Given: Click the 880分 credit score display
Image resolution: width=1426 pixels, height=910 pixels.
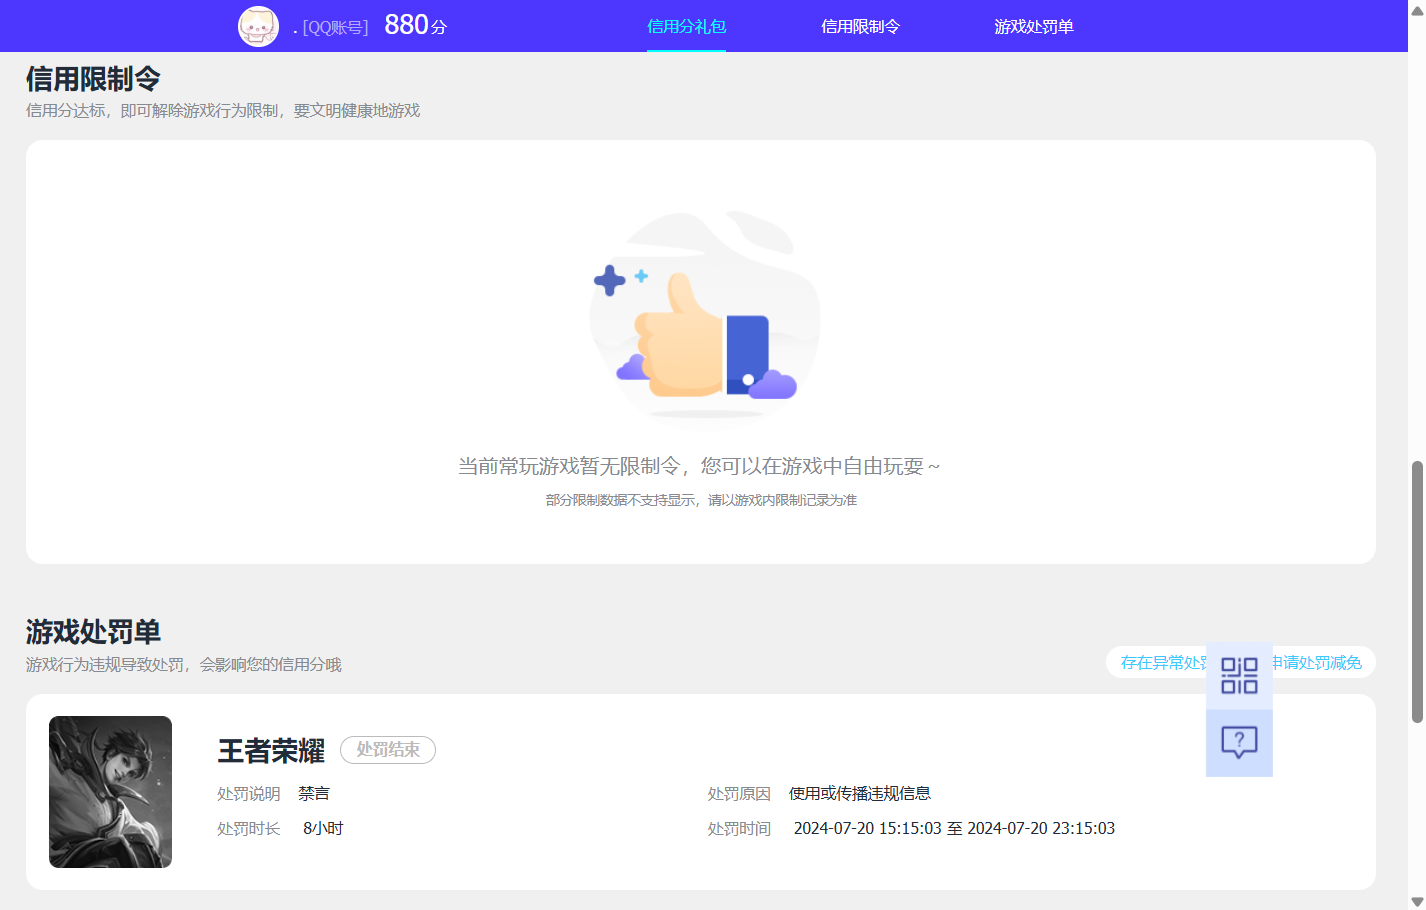Looking at the screenshot, I should (x=412, y=24).
